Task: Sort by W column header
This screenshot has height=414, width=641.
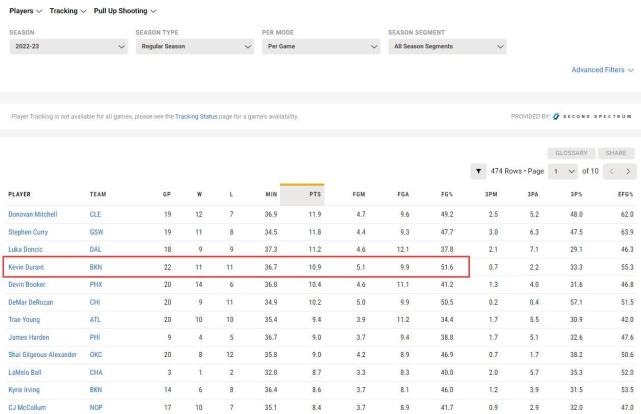Action: coord(199,195)
